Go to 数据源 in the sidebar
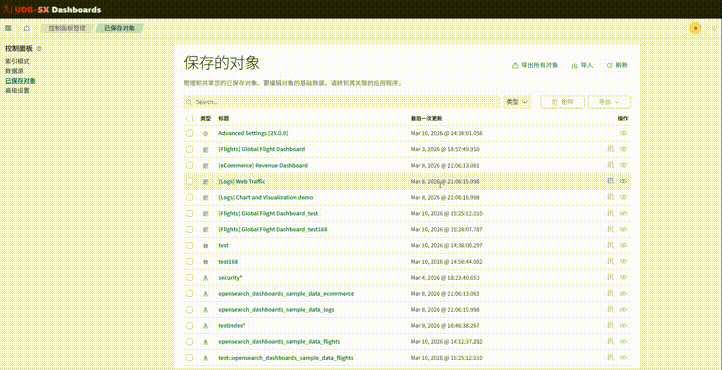The height and width of the screenshot is (370, 722). (x=14, y=71)
